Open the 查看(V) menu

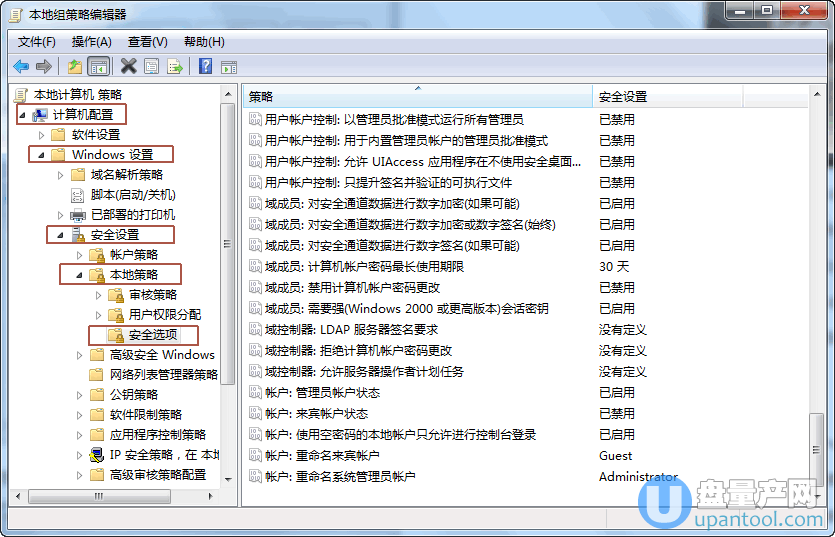[147, 42]
